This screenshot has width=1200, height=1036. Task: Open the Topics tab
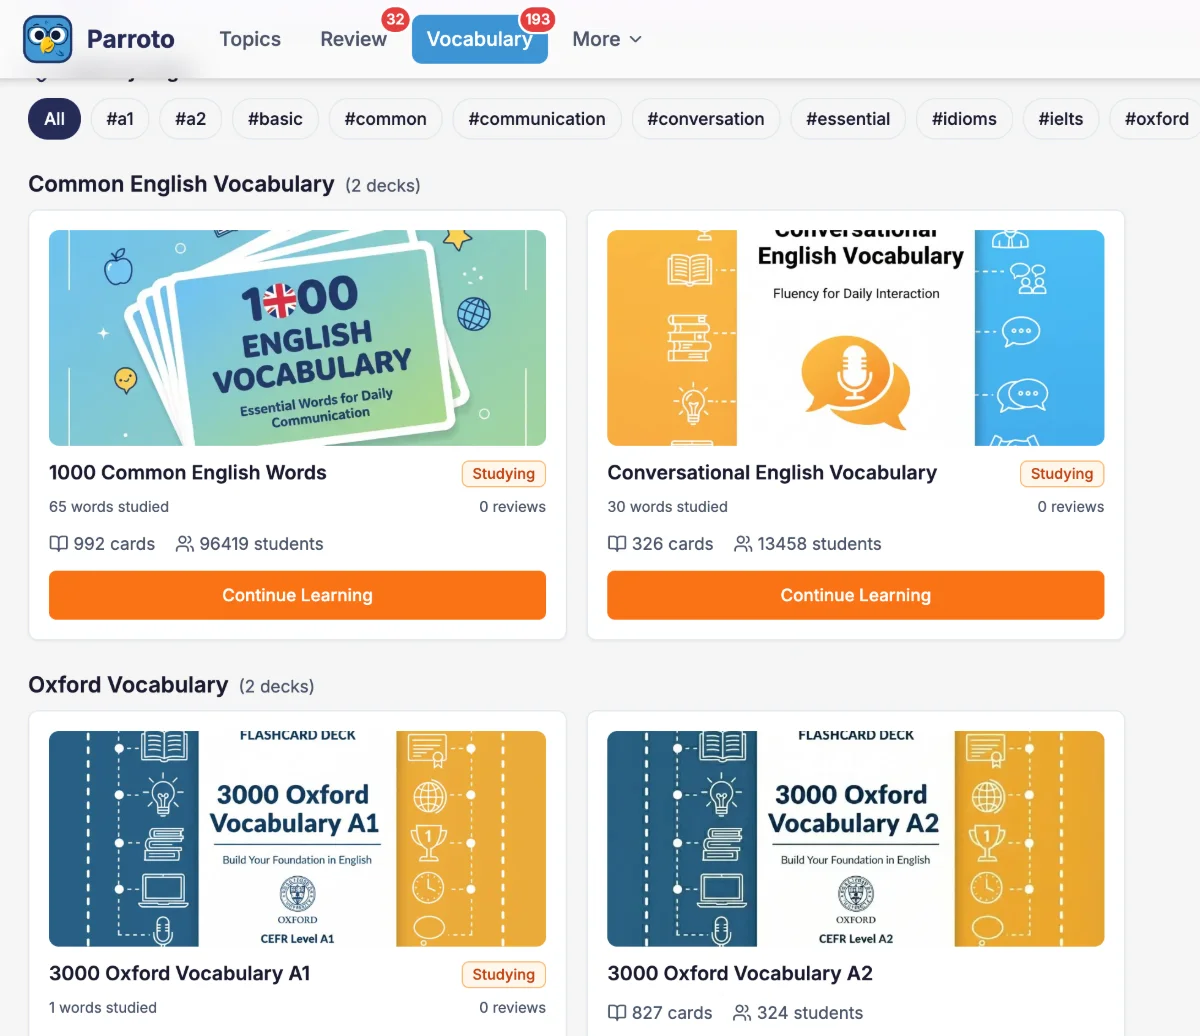[250, 39]
